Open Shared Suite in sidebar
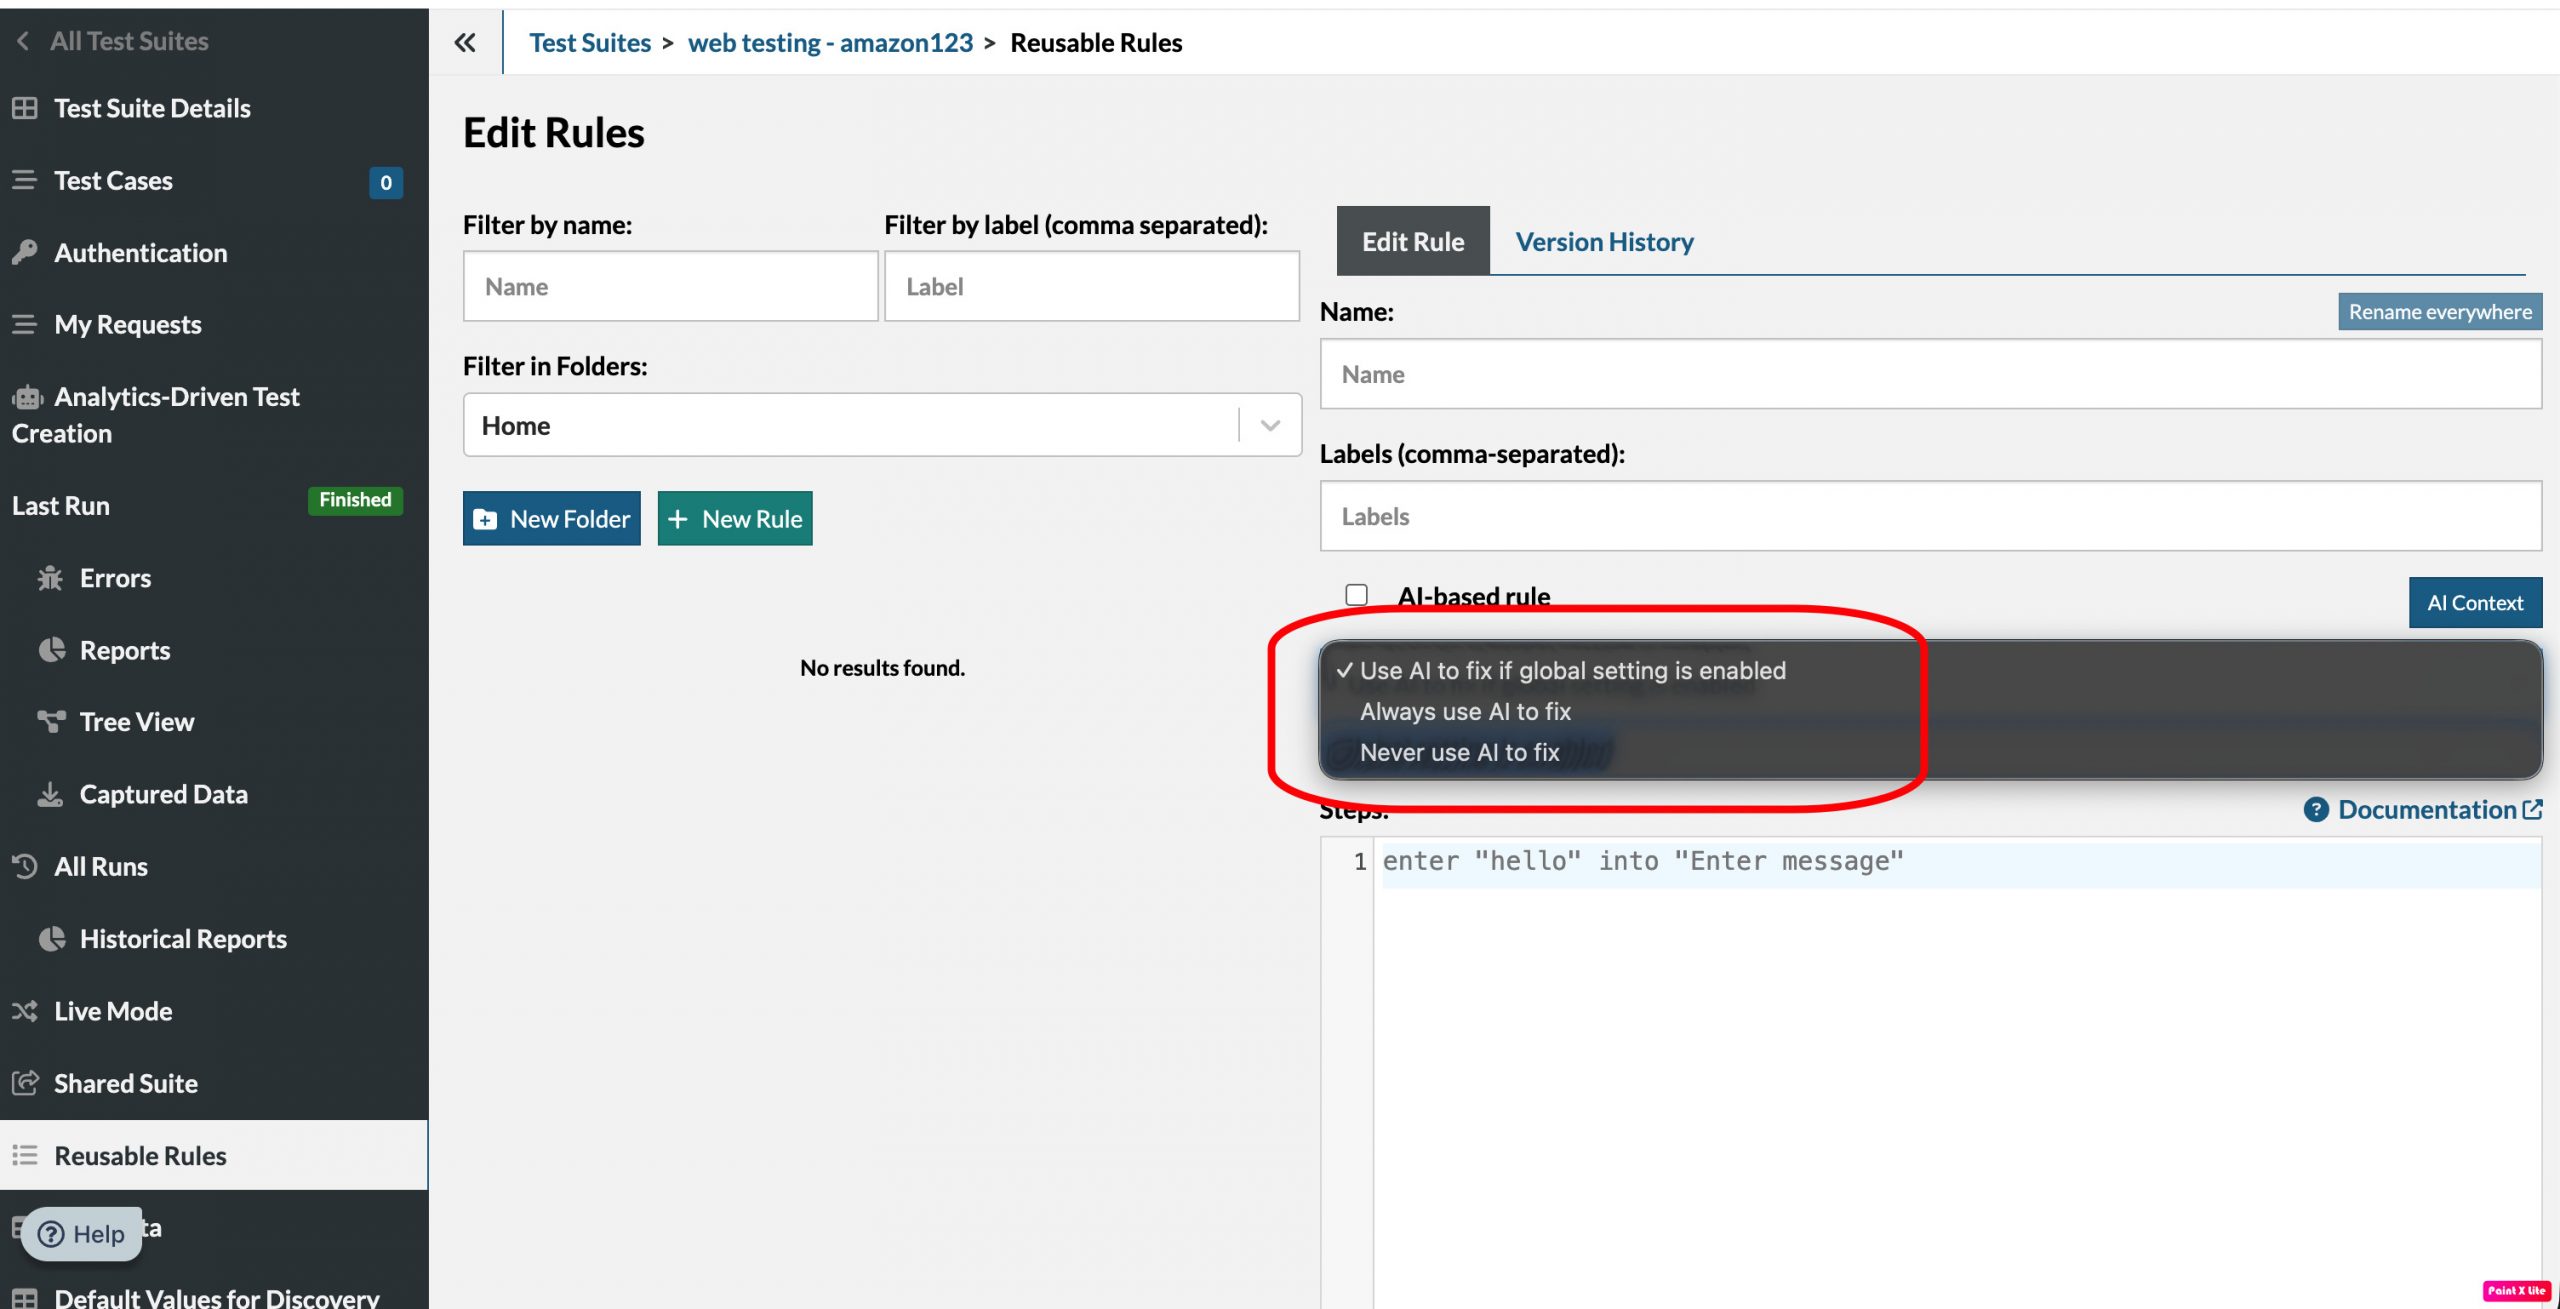Screen dimensions: 2560x1309 click(126, 1083)
